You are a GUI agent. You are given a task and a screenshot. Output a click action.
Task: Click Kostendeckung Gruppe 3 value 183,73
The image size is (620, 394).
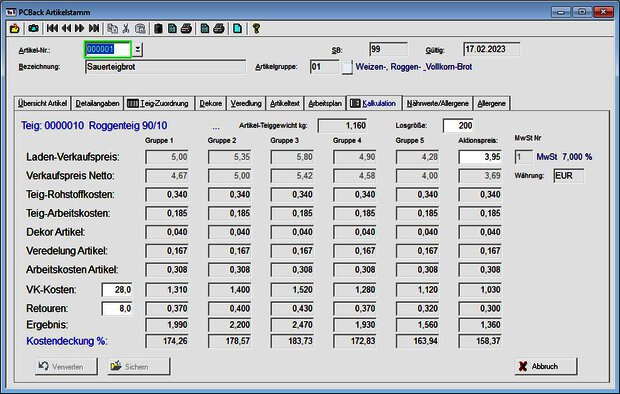click(292, 341)
